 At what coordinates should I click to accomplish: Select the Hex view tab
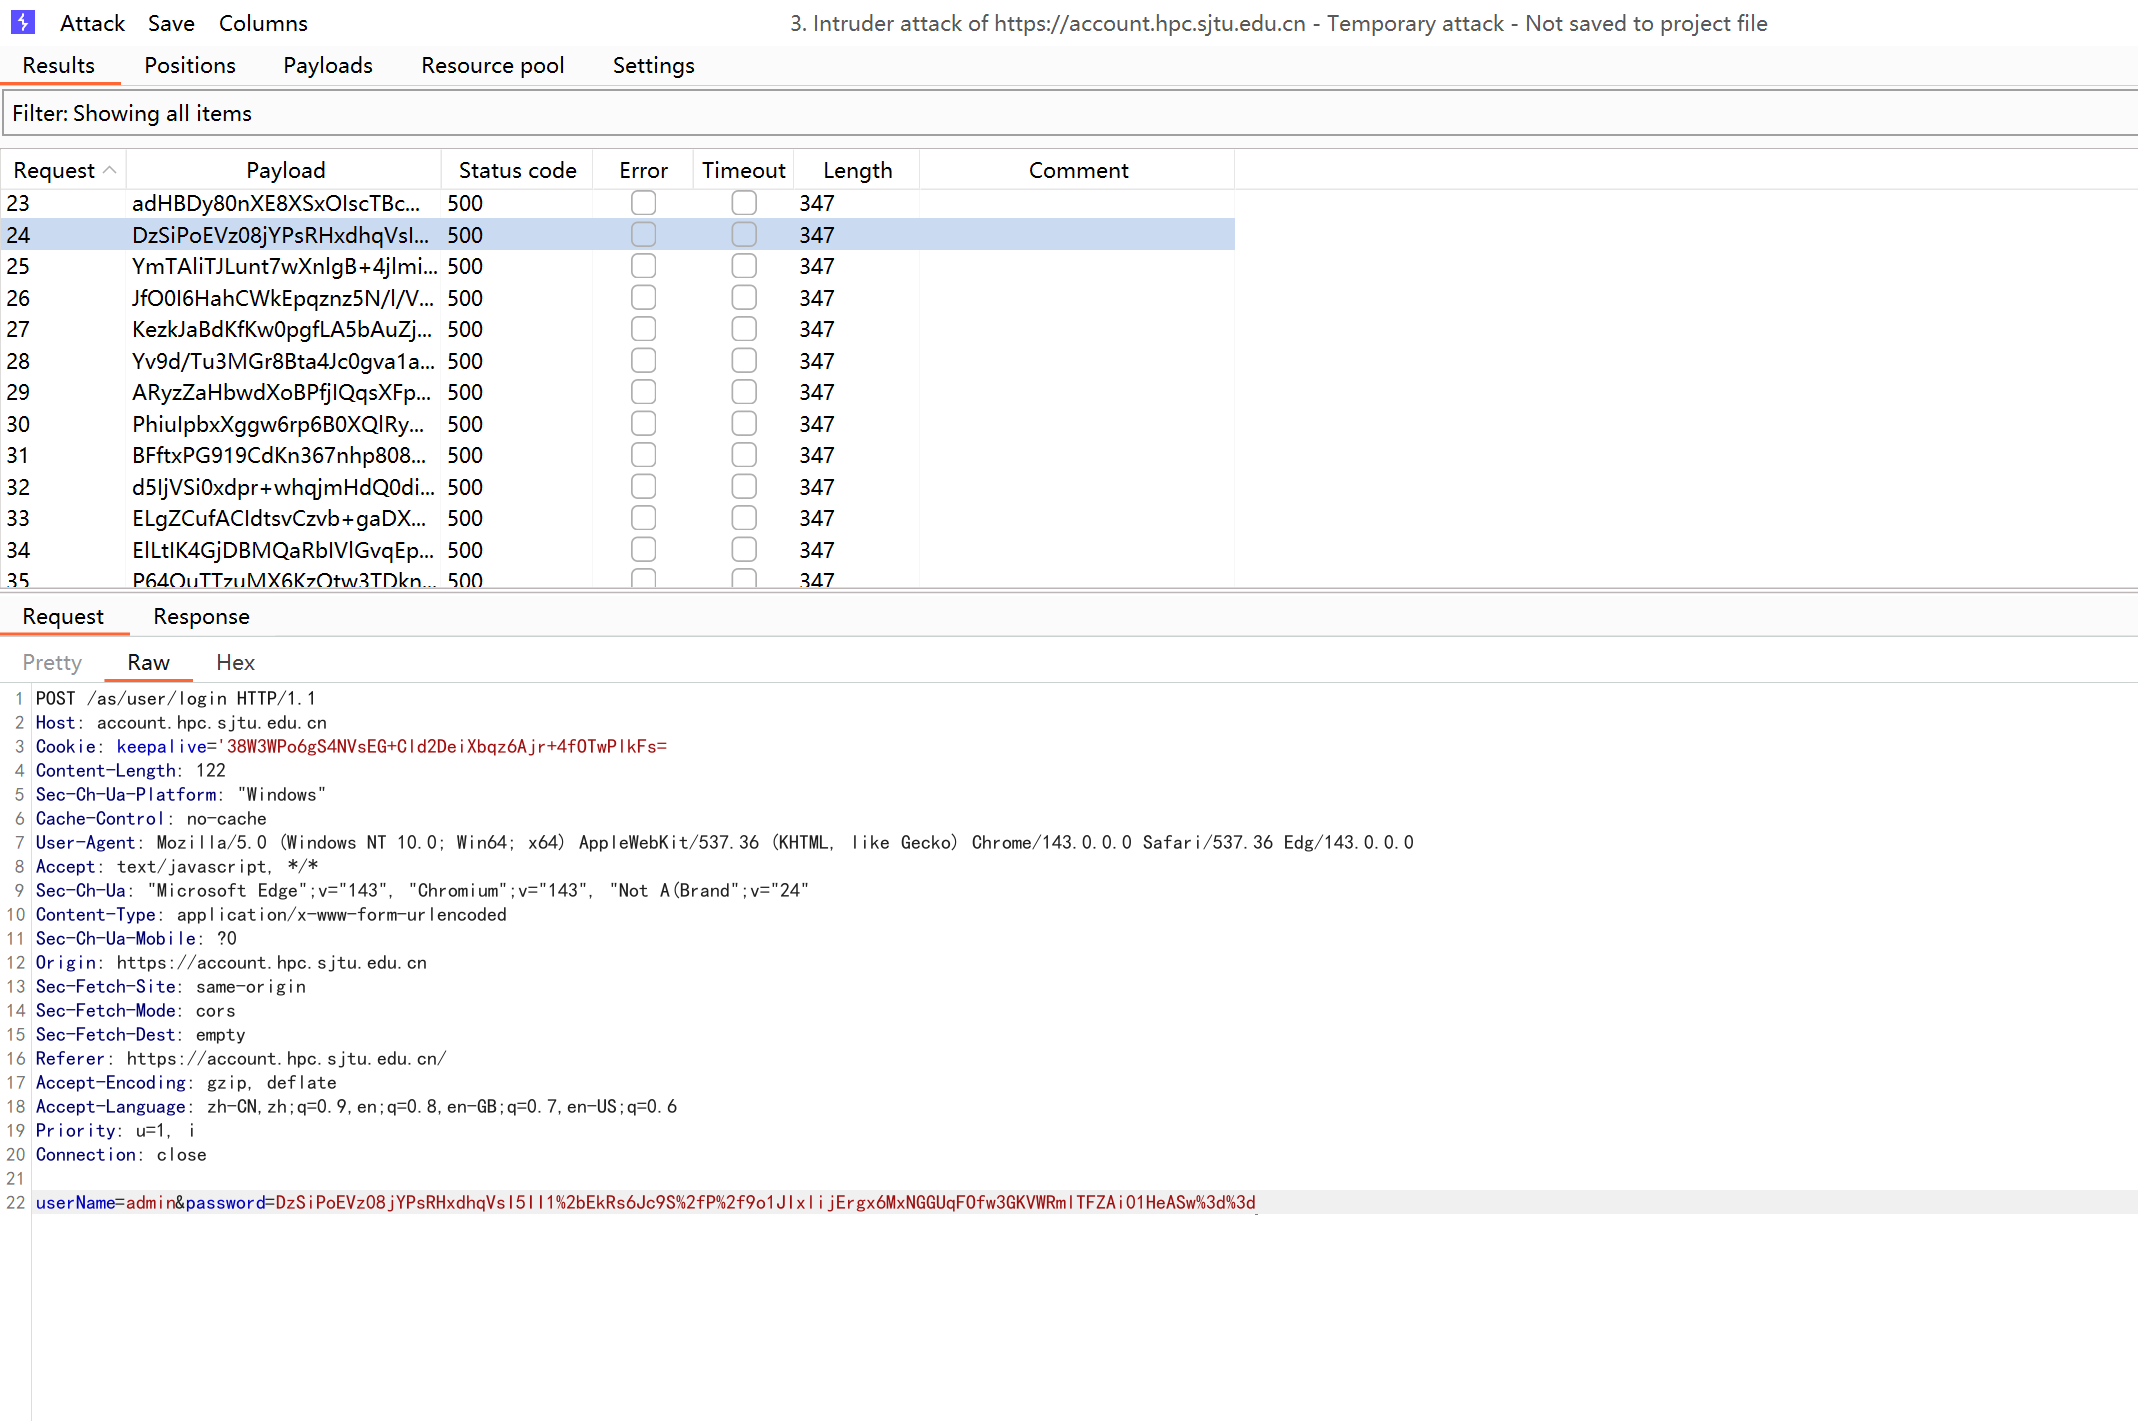[235, 662]
